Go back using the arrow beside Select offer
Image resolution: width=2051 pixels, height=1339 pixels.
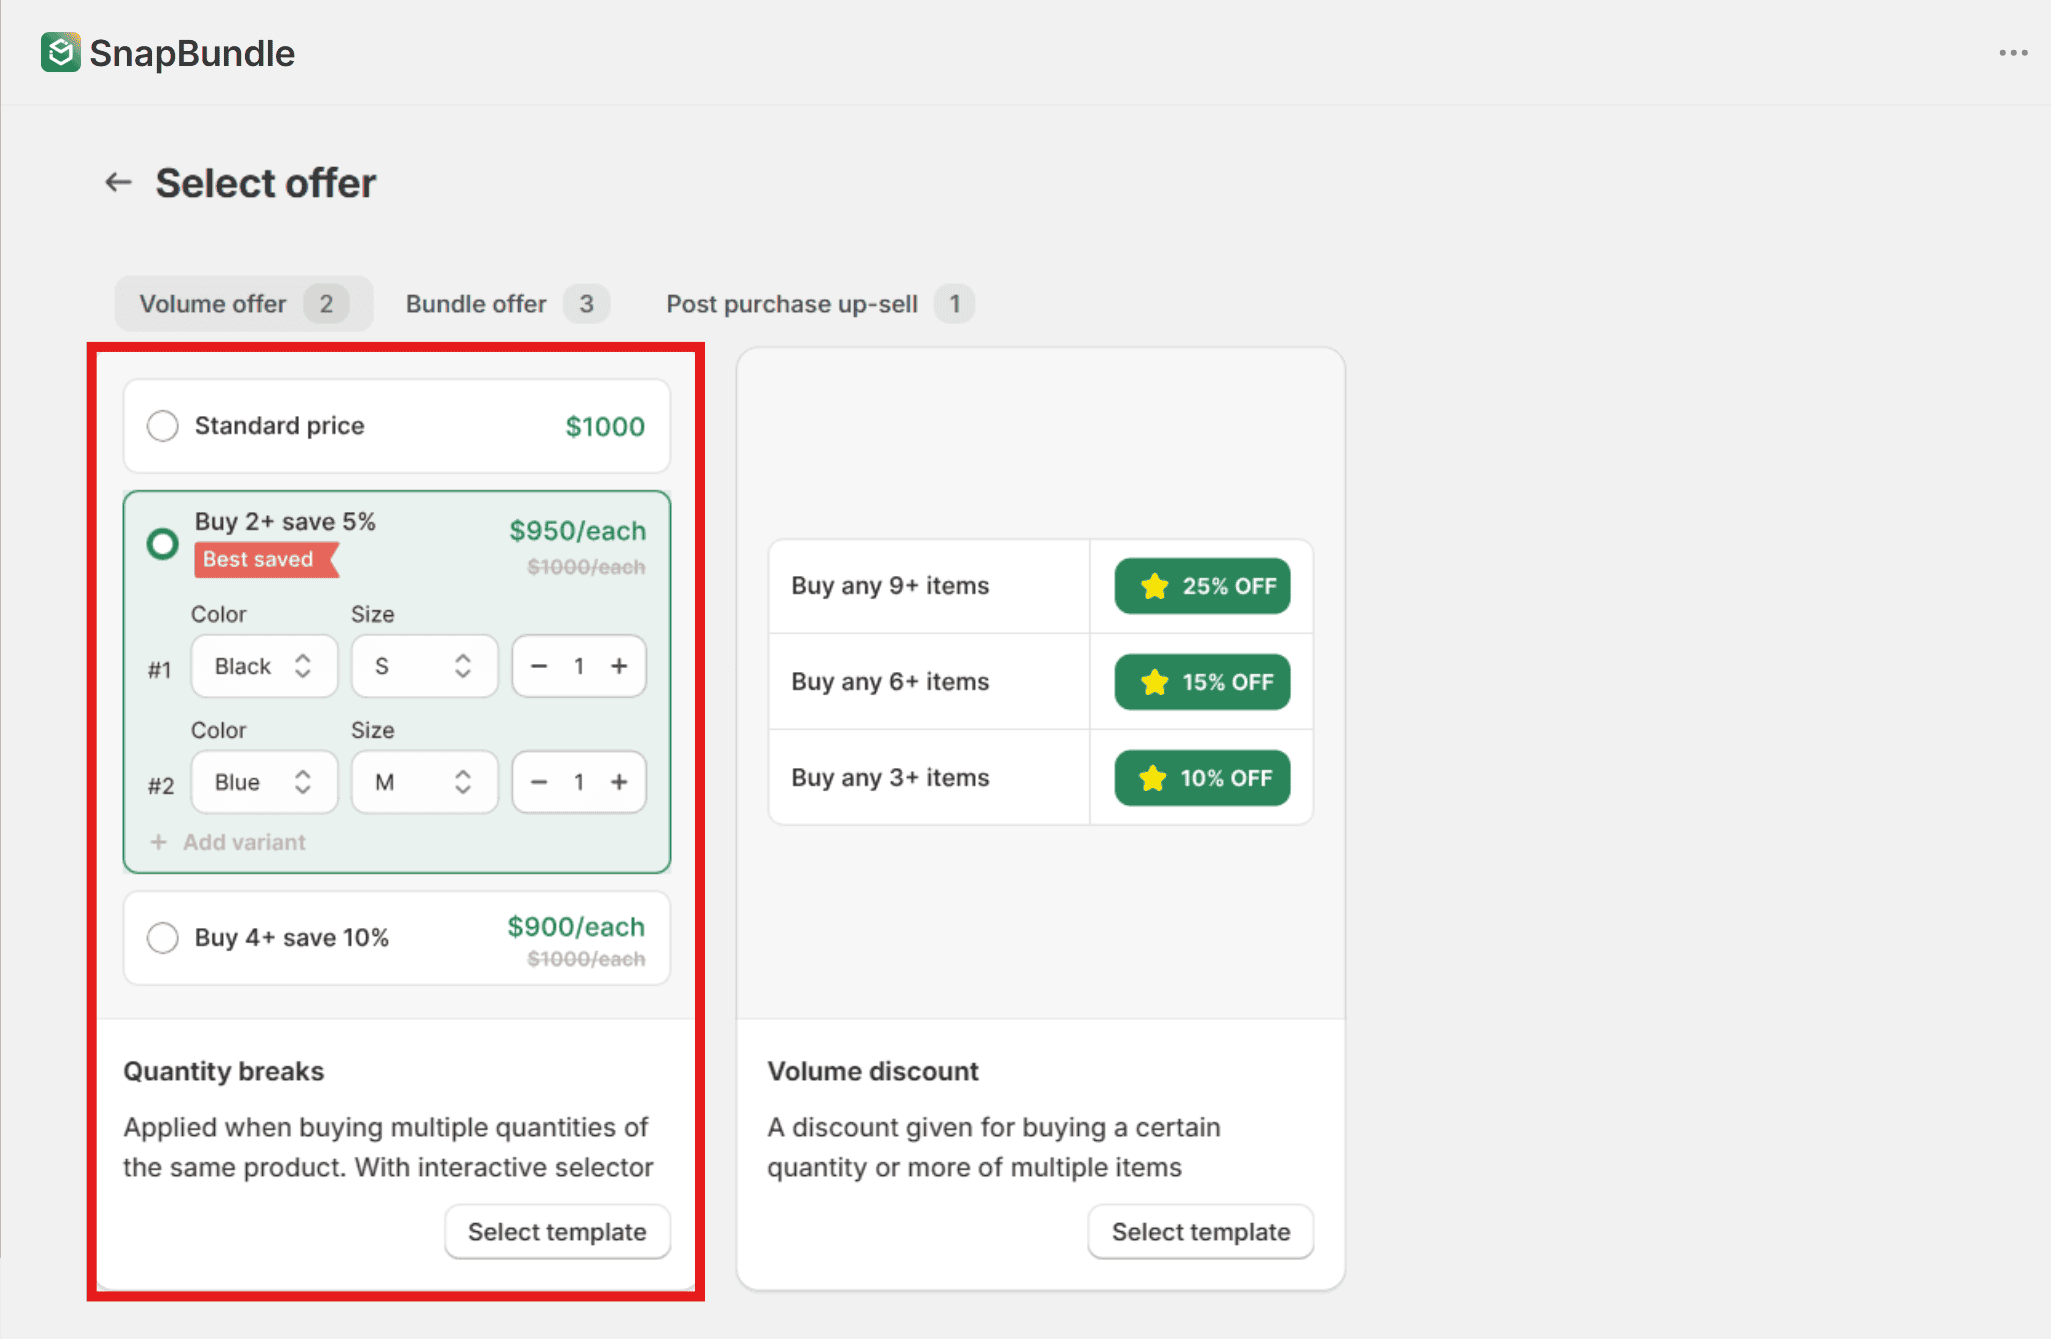pos(119,182)
